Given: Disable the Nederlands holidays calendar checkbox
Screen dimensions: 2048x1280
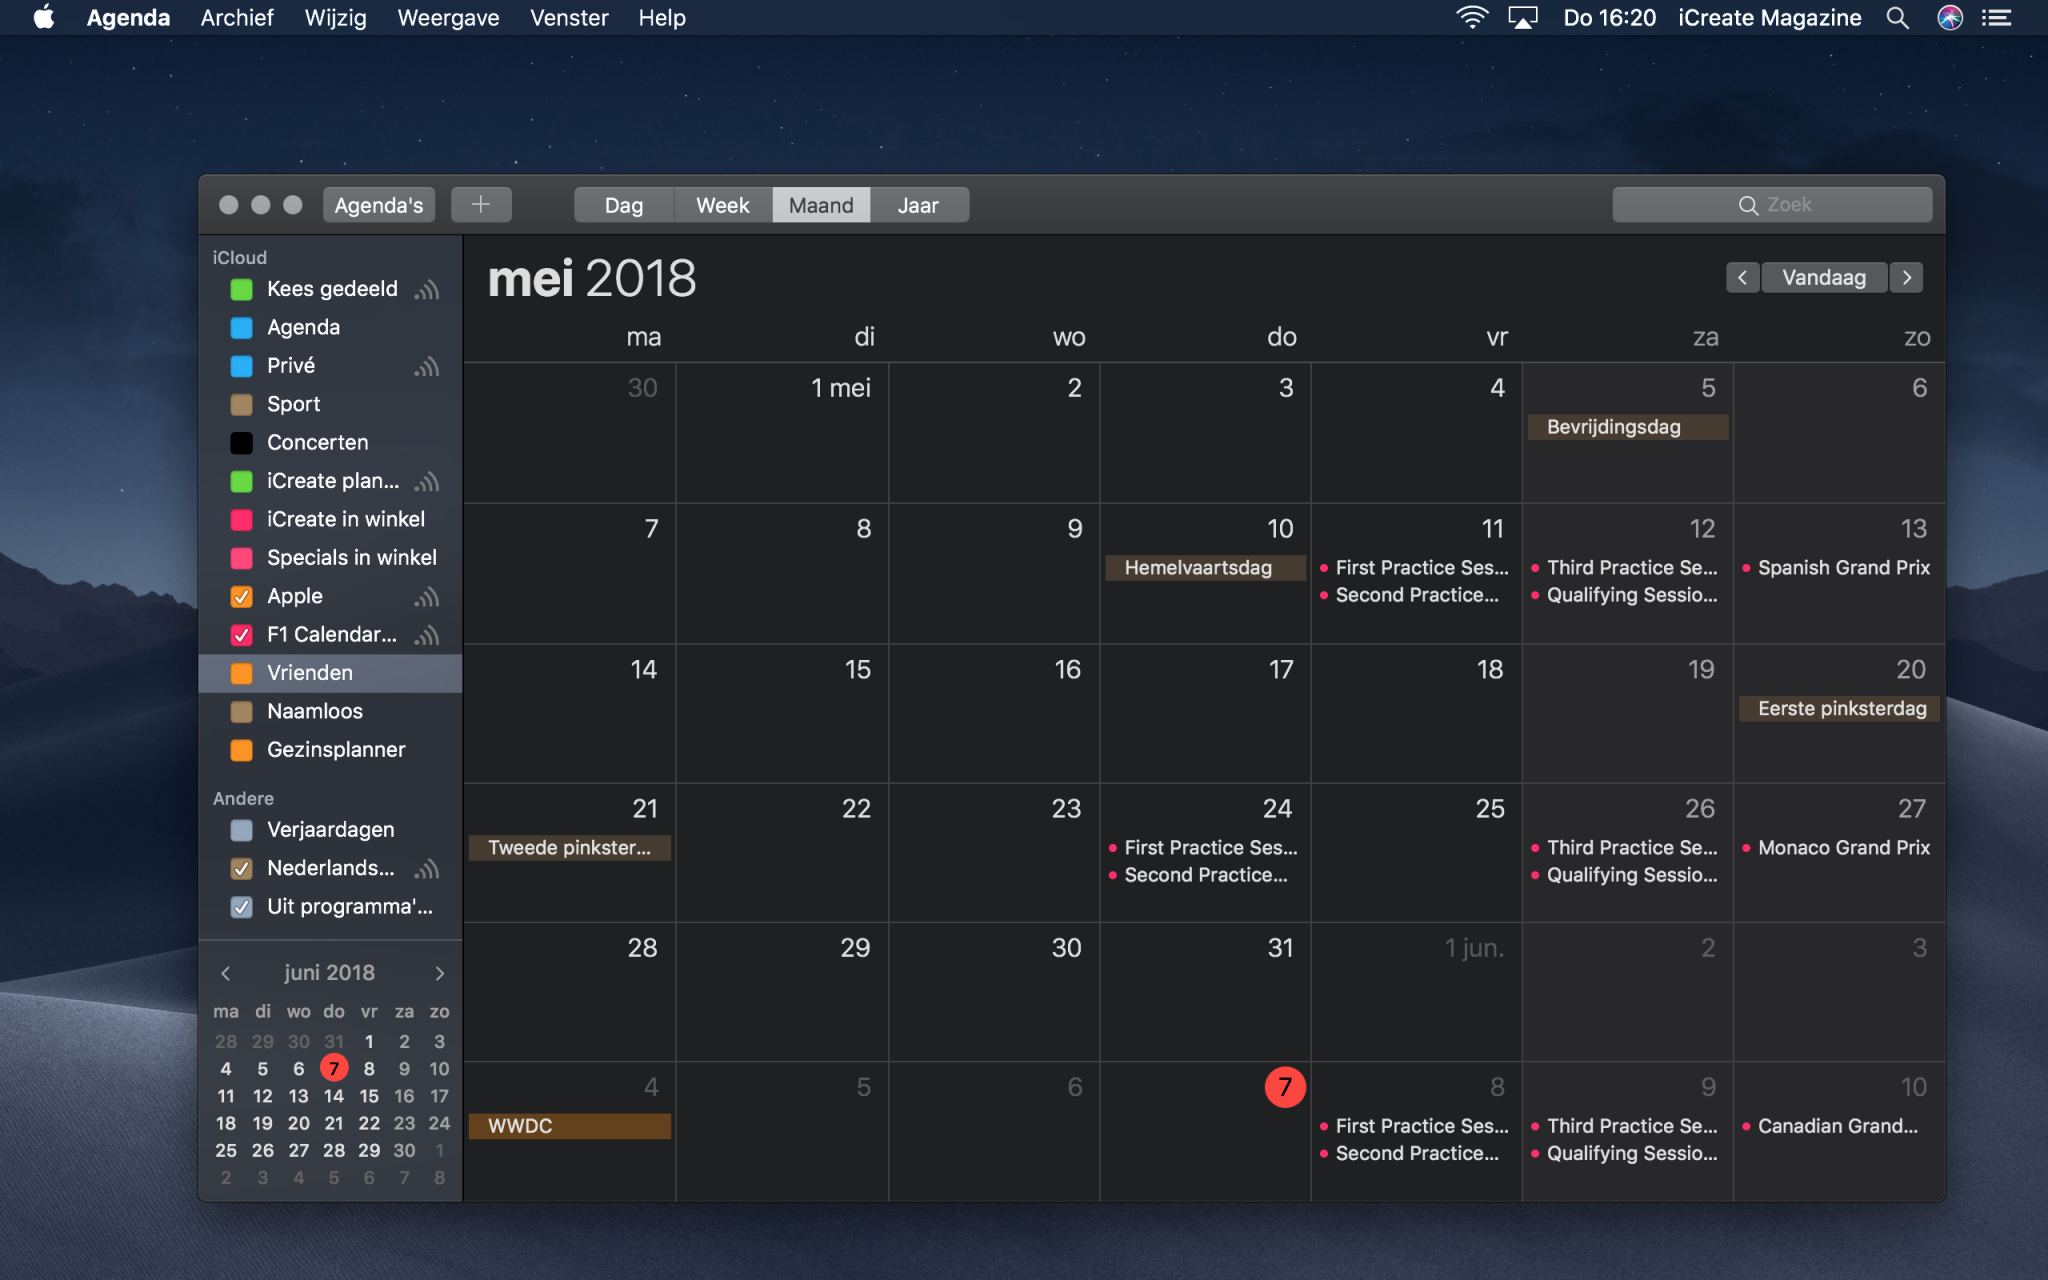Looking at the screenshot, I should 241,869.
